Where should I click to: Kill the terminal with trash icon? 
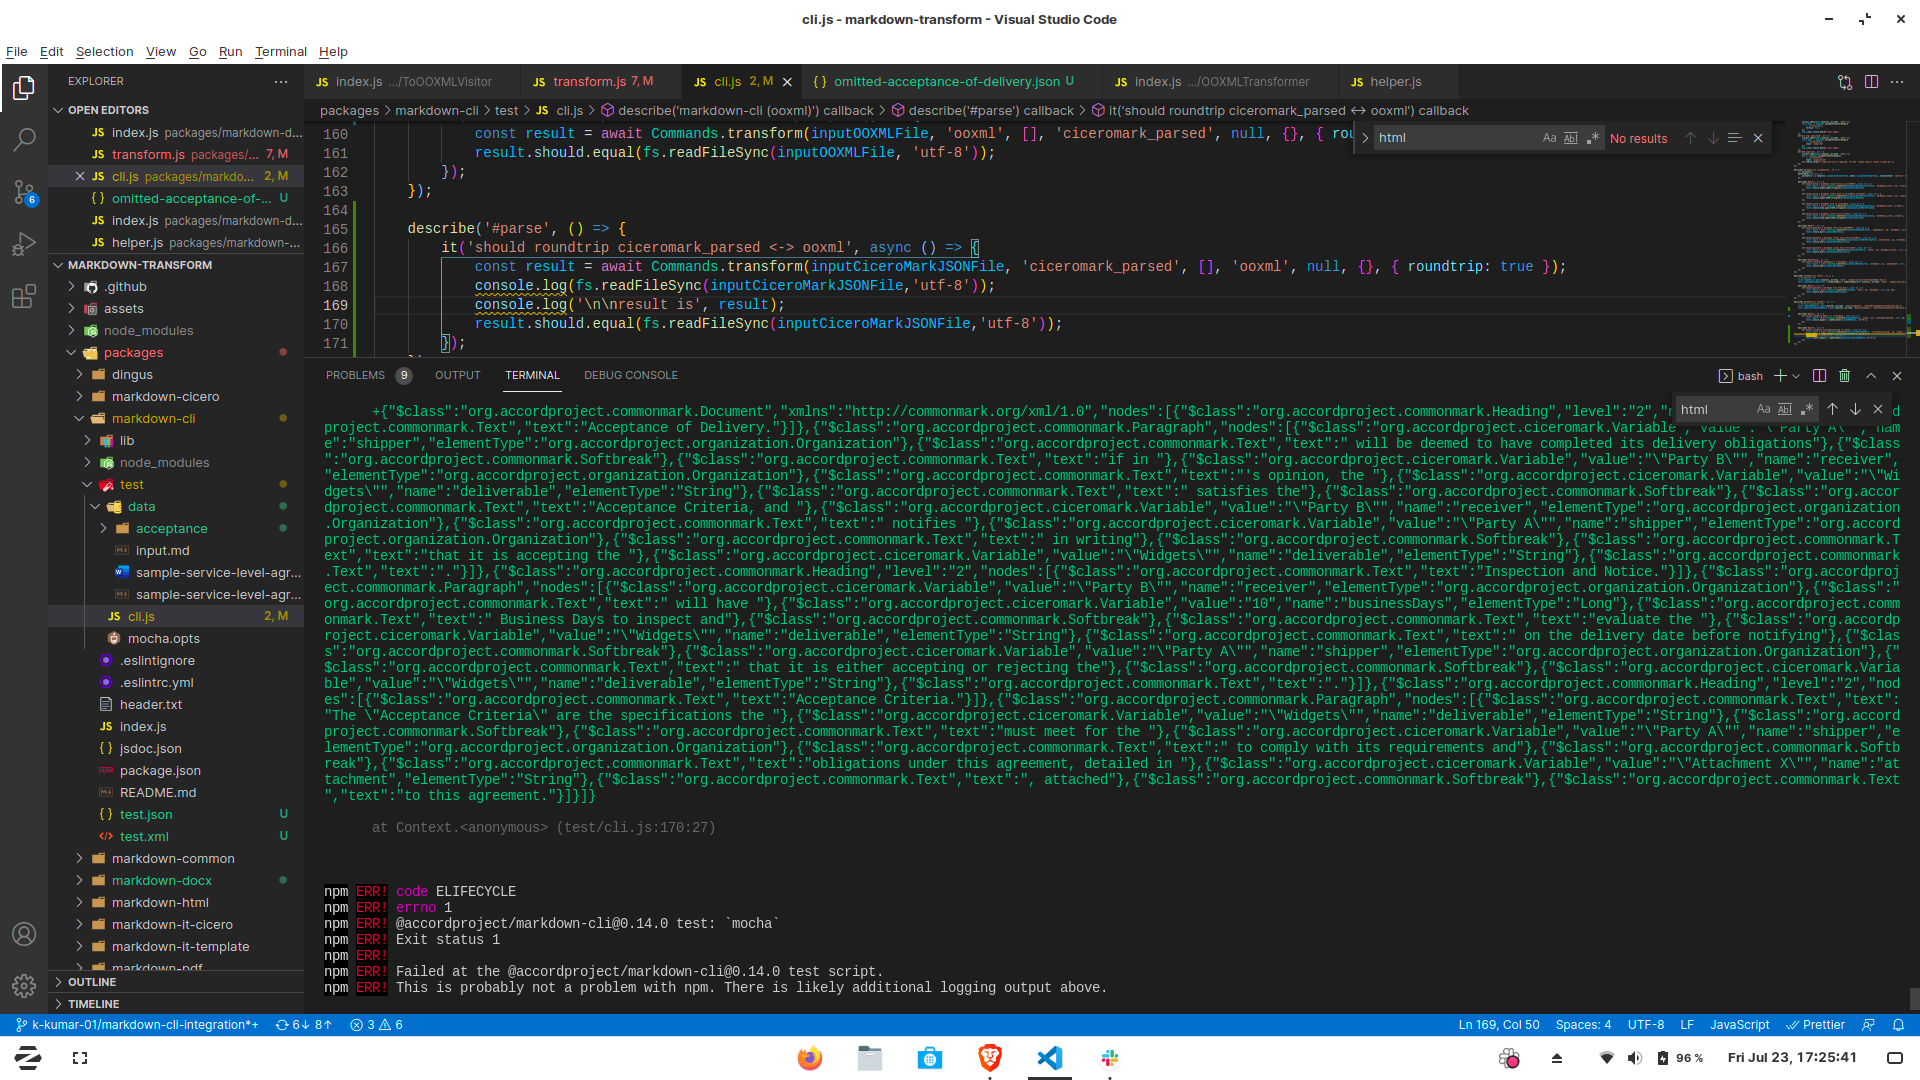point(1844,376)
